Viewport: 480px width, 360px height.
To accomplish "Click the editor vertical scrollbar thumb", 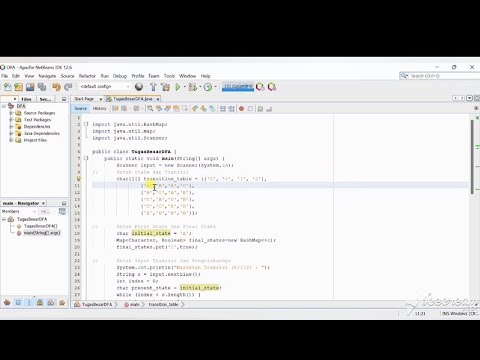I will click(x=472, y=157).
